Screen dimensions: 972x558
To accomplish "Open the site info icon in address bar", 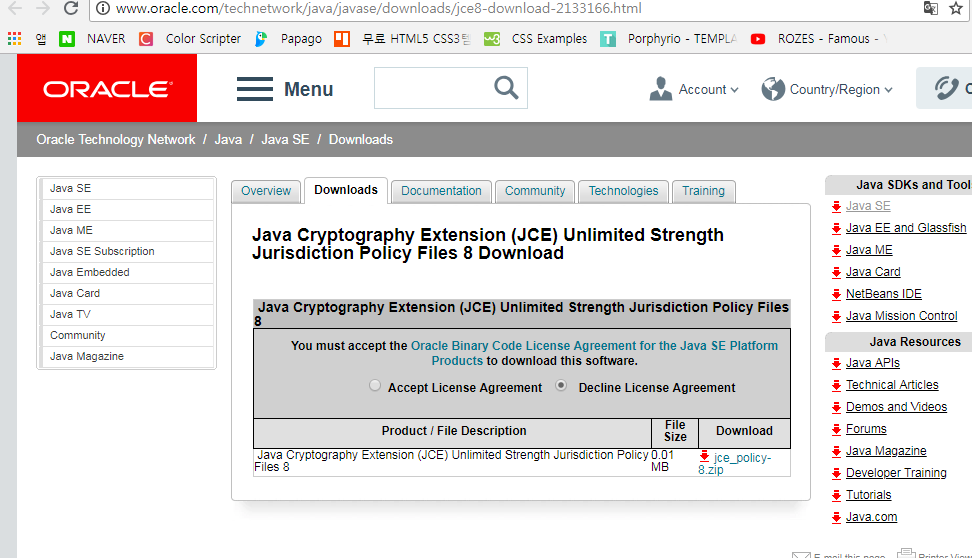I will point(103,9).
